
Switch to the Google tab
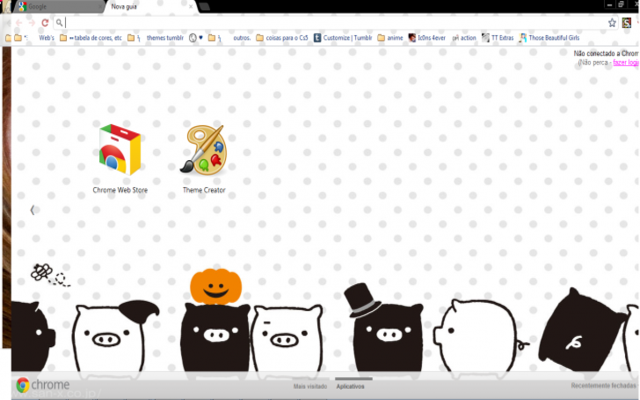tap(57, 7)
